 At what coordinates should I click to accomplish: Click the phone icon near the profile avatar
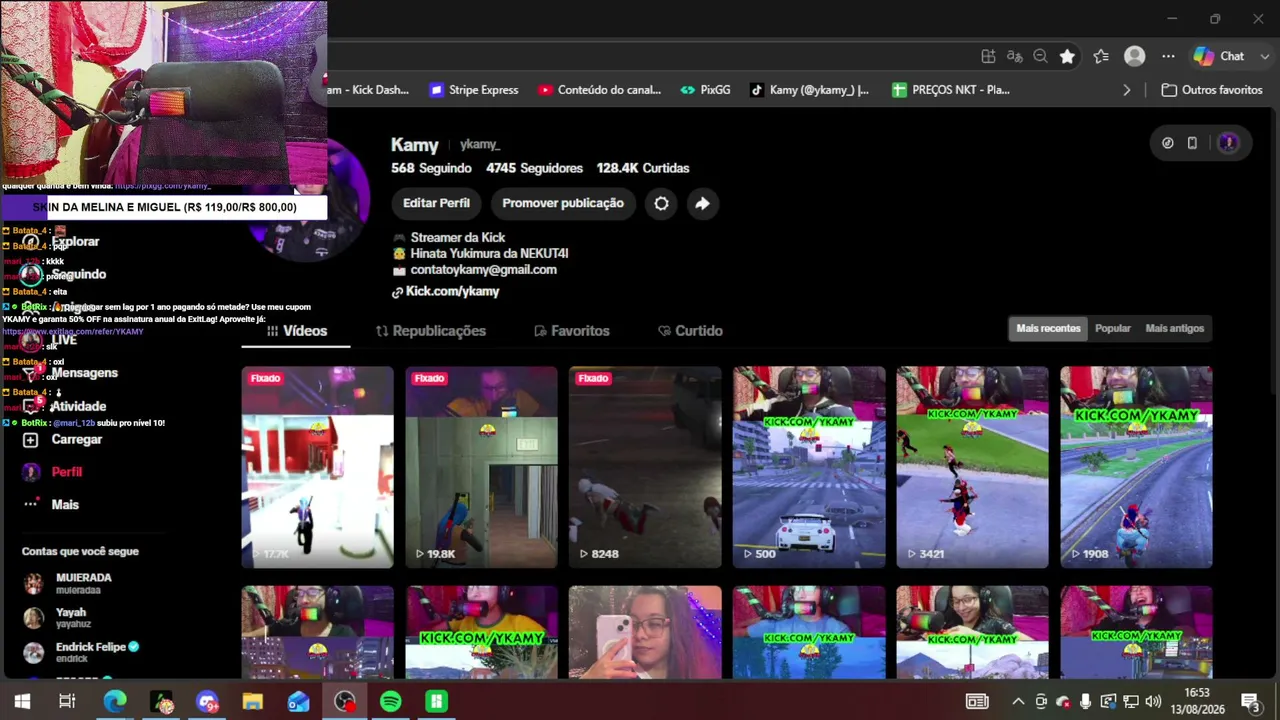coord(1192,143)
